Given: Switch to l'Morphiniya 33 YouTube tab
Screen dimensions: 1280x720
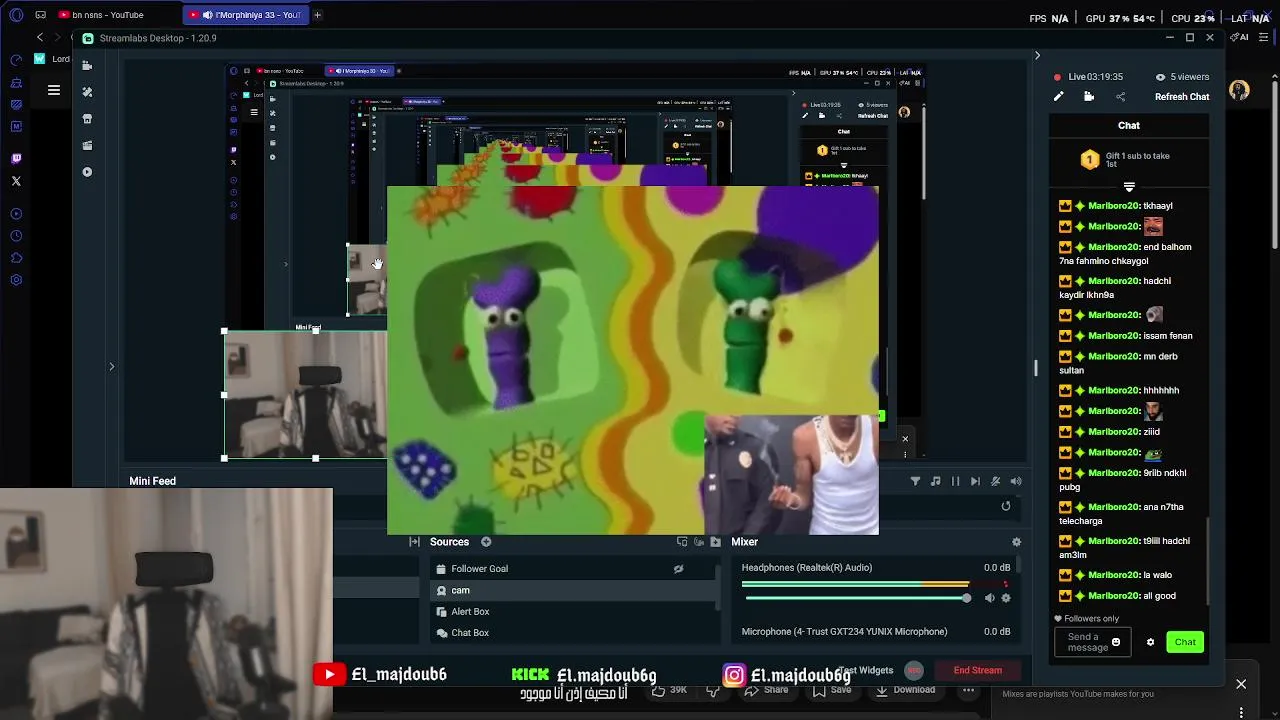Looking at the screenshot, I should point(246,15).
